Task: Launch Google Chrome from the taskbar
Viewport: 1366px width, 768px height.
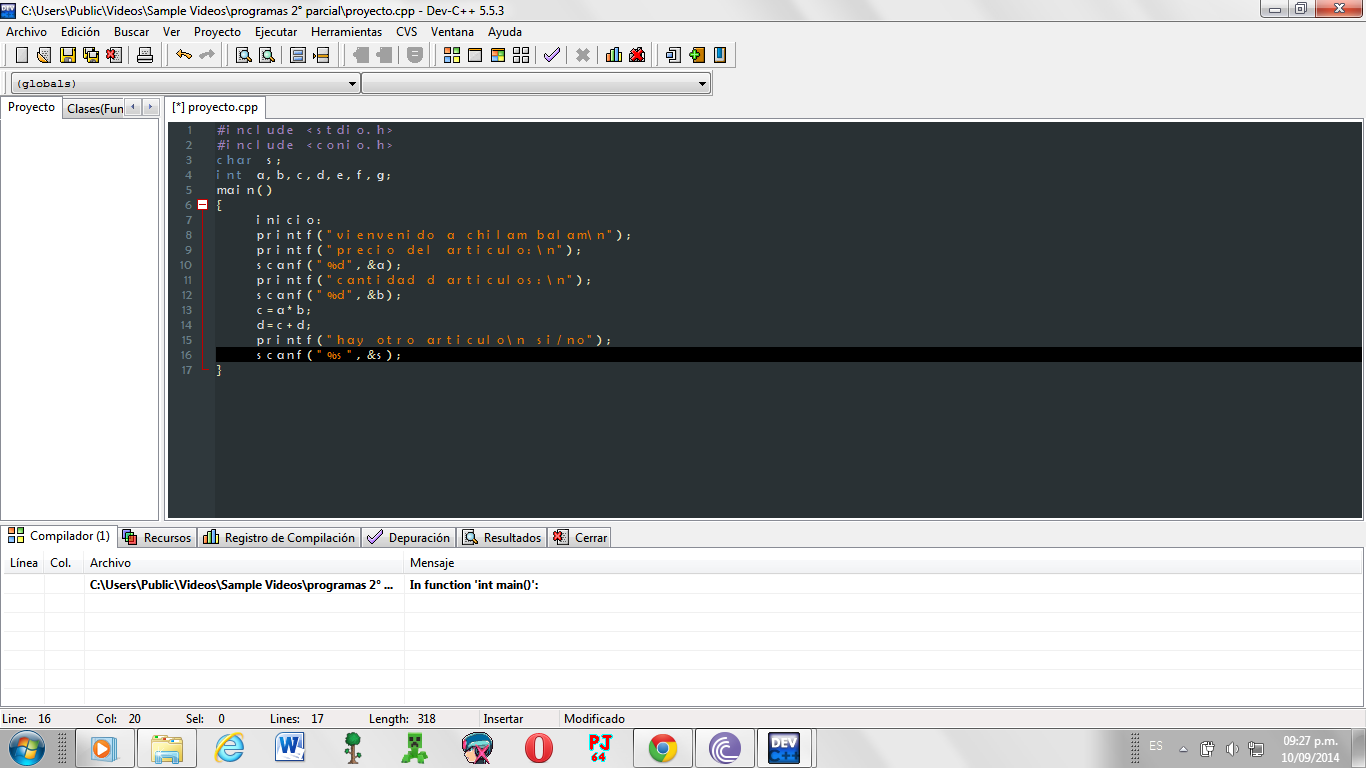Action: [x=662, y=748]
